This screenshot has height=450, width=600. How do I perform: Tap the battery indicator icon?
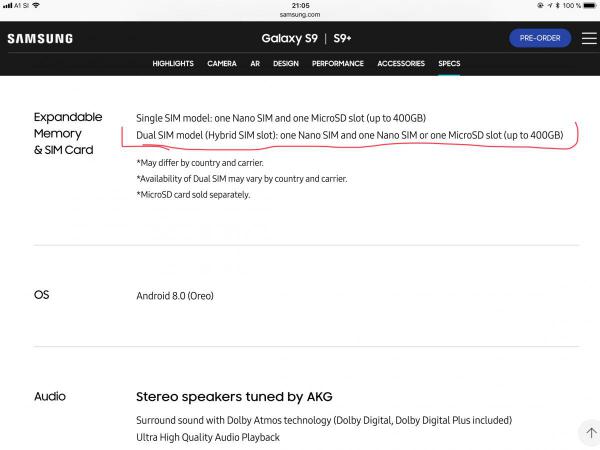tap(588, 5)
